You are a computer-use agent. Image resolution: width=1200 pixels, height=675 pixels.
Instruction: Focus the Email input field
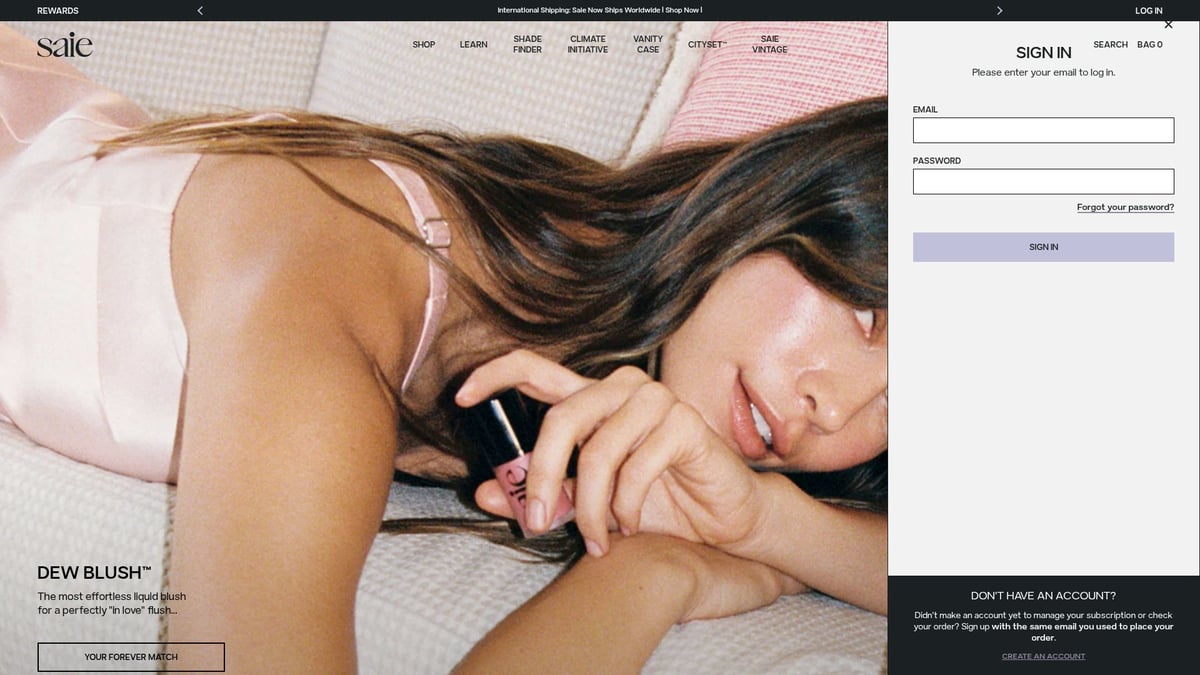click(1043, 130)
